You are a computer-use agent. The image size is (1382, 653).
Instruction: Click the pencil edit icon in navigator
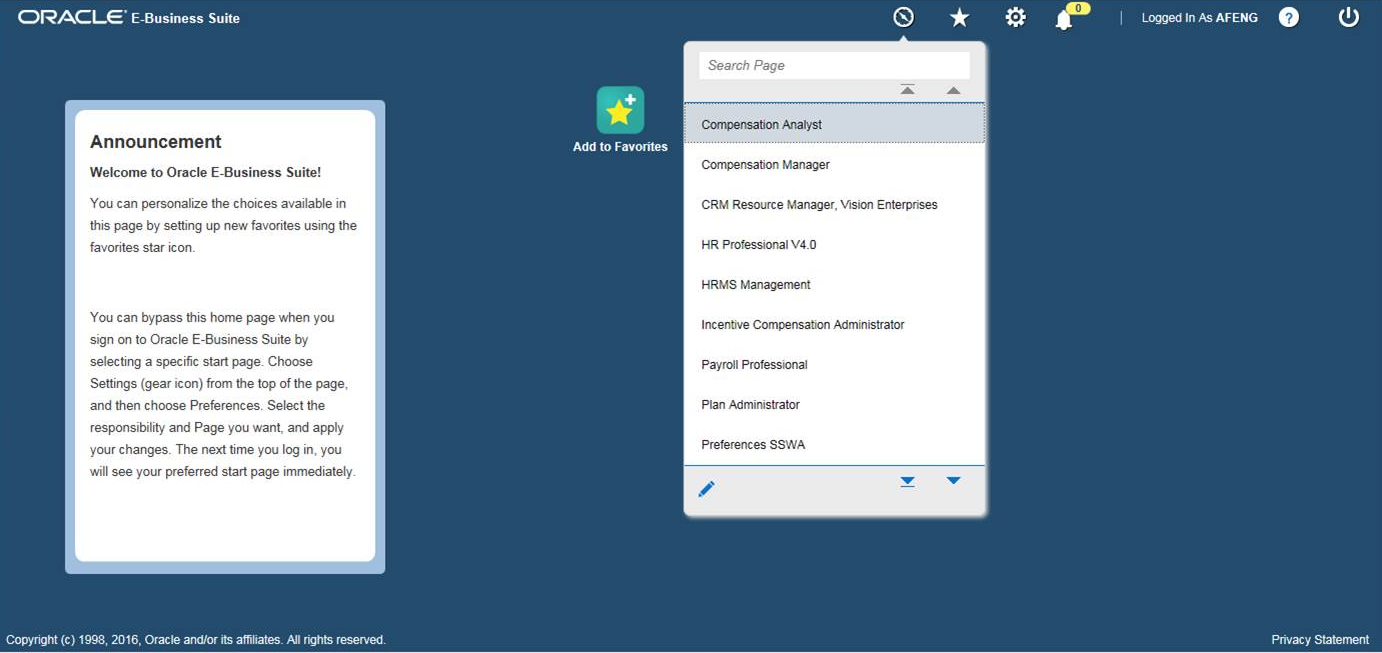706,489
